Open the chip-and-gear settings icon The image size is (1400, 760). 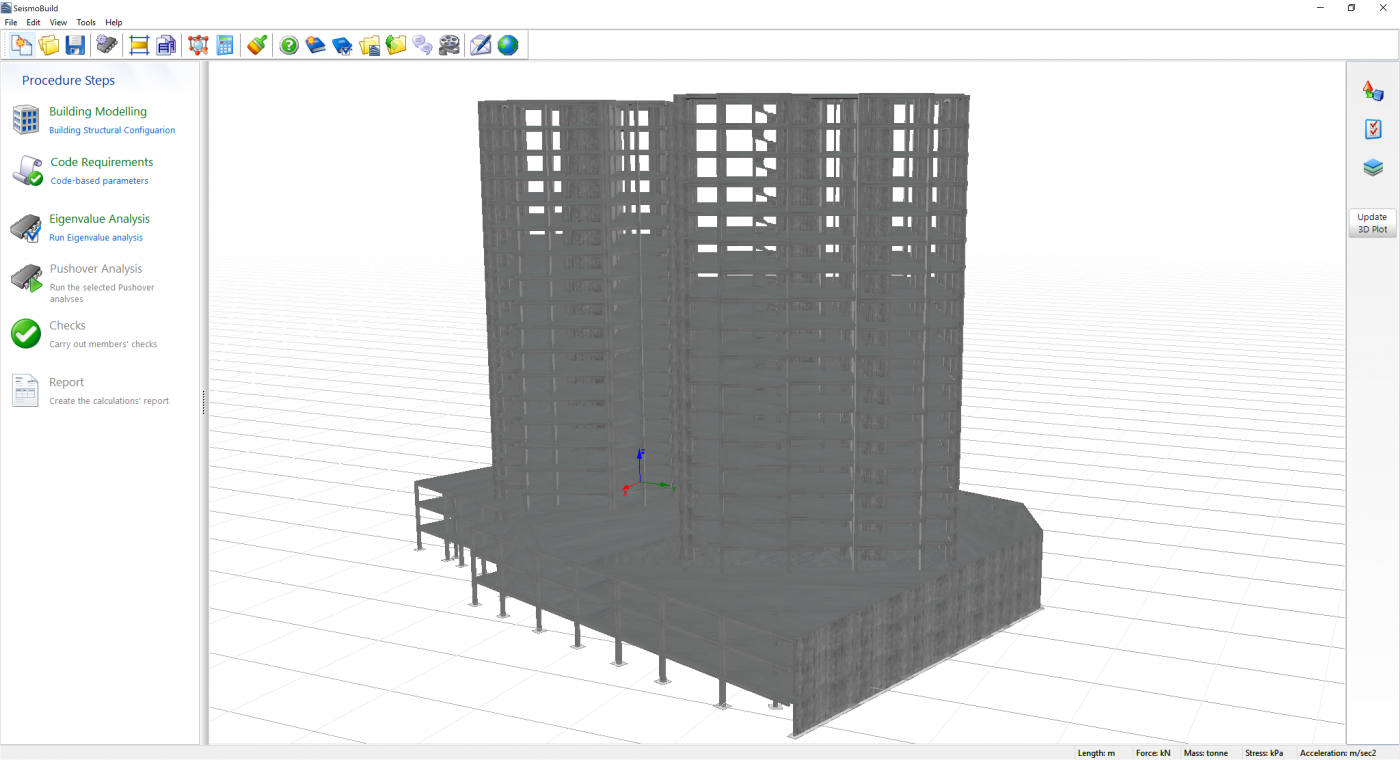point(106,45)
